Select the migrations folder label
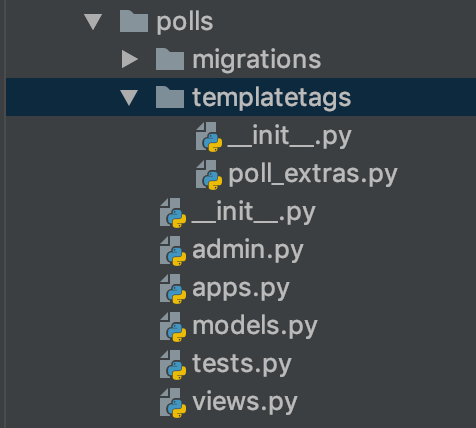The image size is (476, 428). 257,60
